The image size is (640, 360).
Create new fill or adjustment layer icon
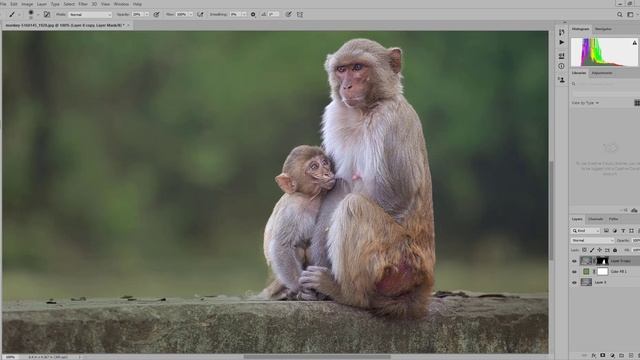(x=612, y=356)
